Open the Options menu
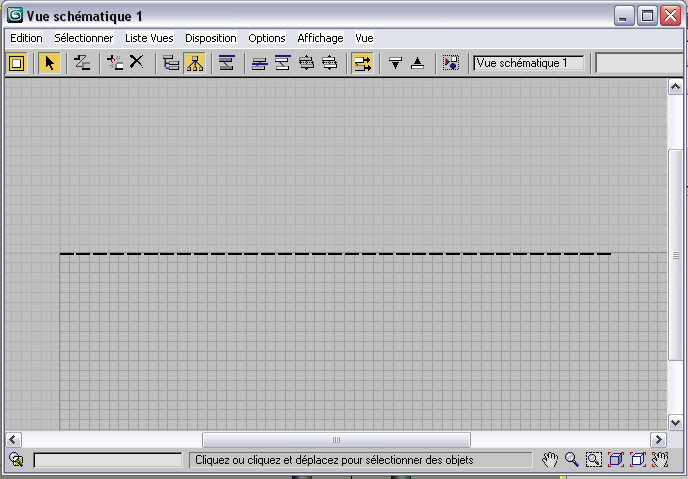Screen dimensions: 688x479 (x=267, y=38)
